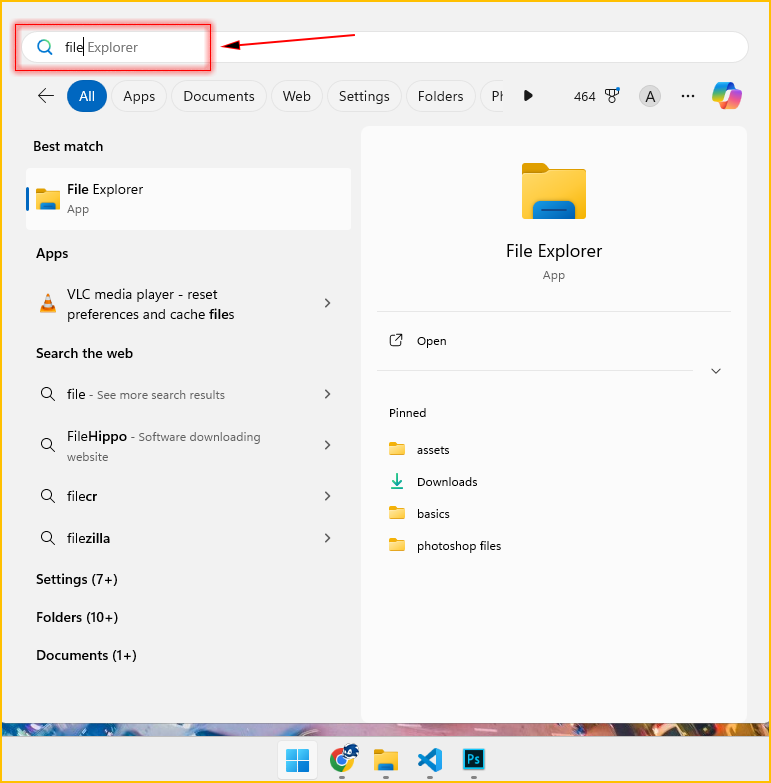
Task: Open the pinned Downloads folder
Action: 447,482
